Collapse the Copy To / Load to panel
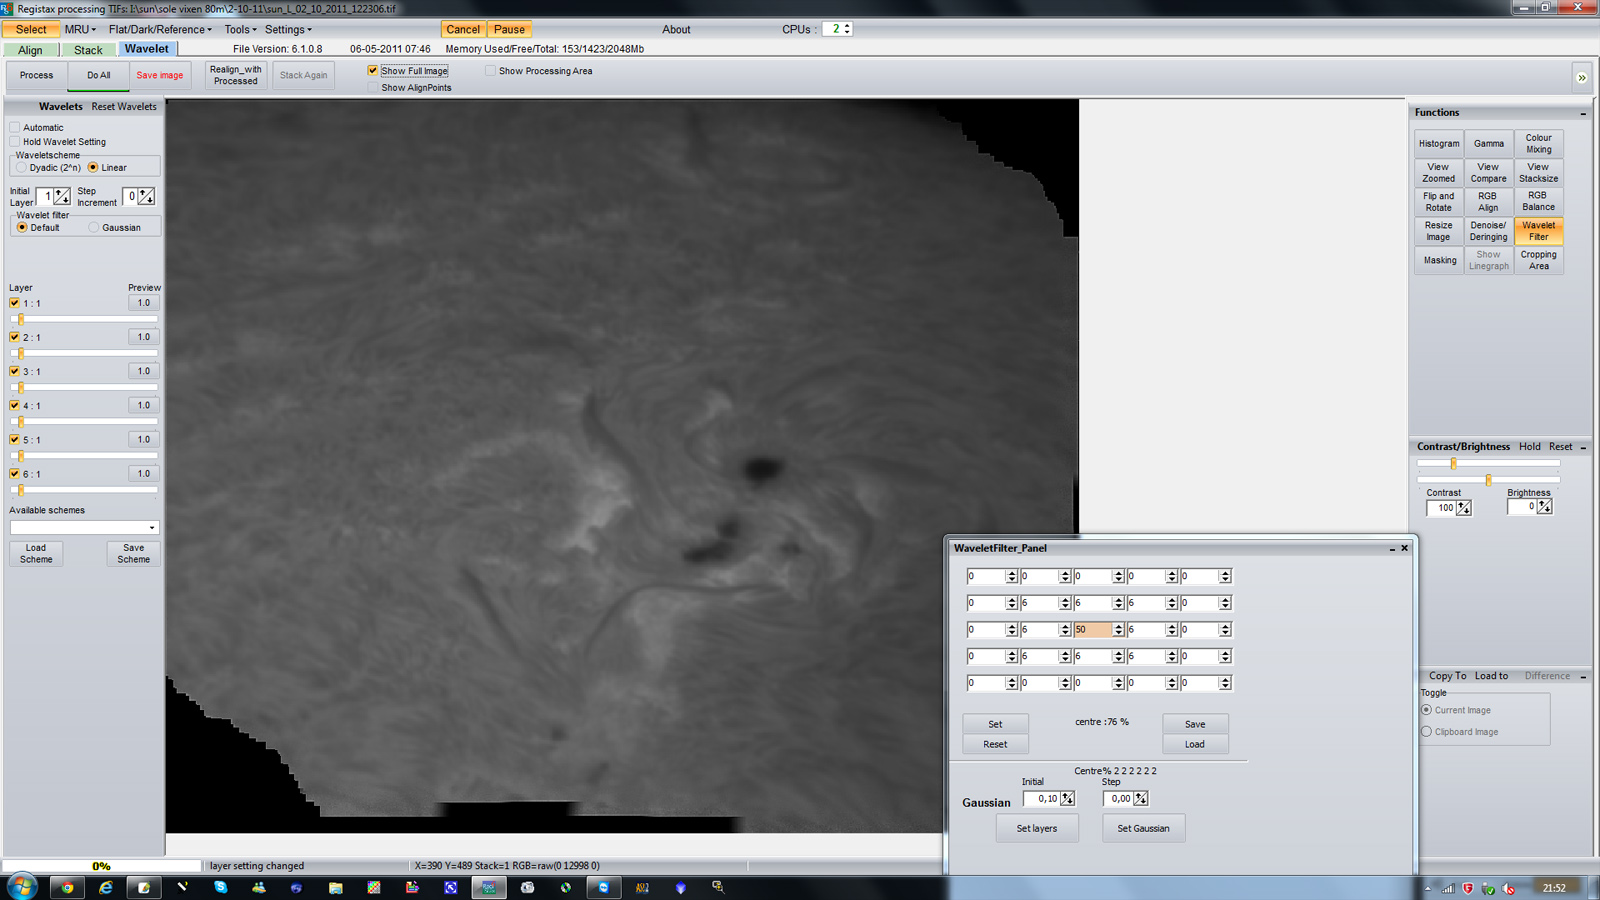The image size is (1600, 900). [1583, 677]
